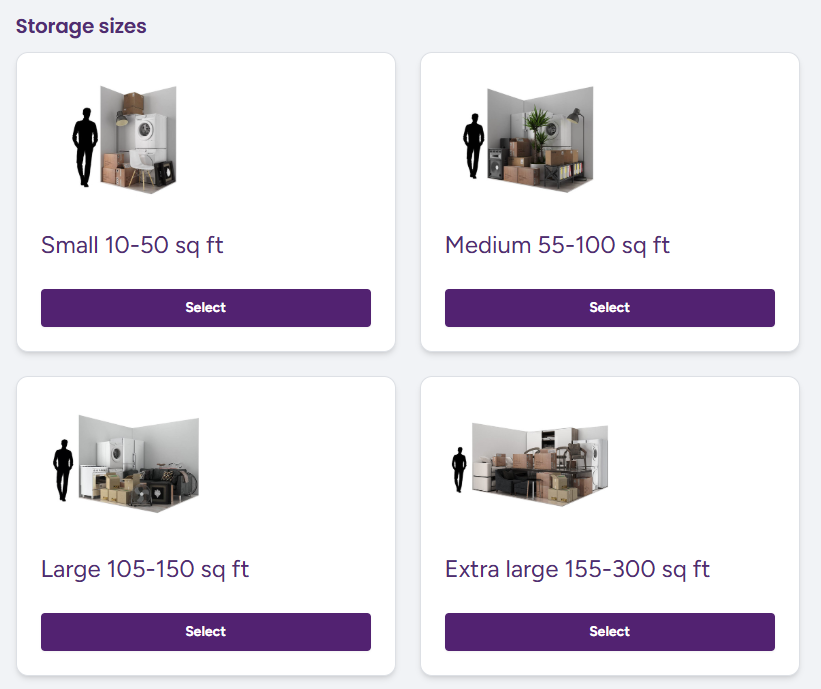
Task: Click the person silhouette in Large card
Action: click(x=63, y=469)
